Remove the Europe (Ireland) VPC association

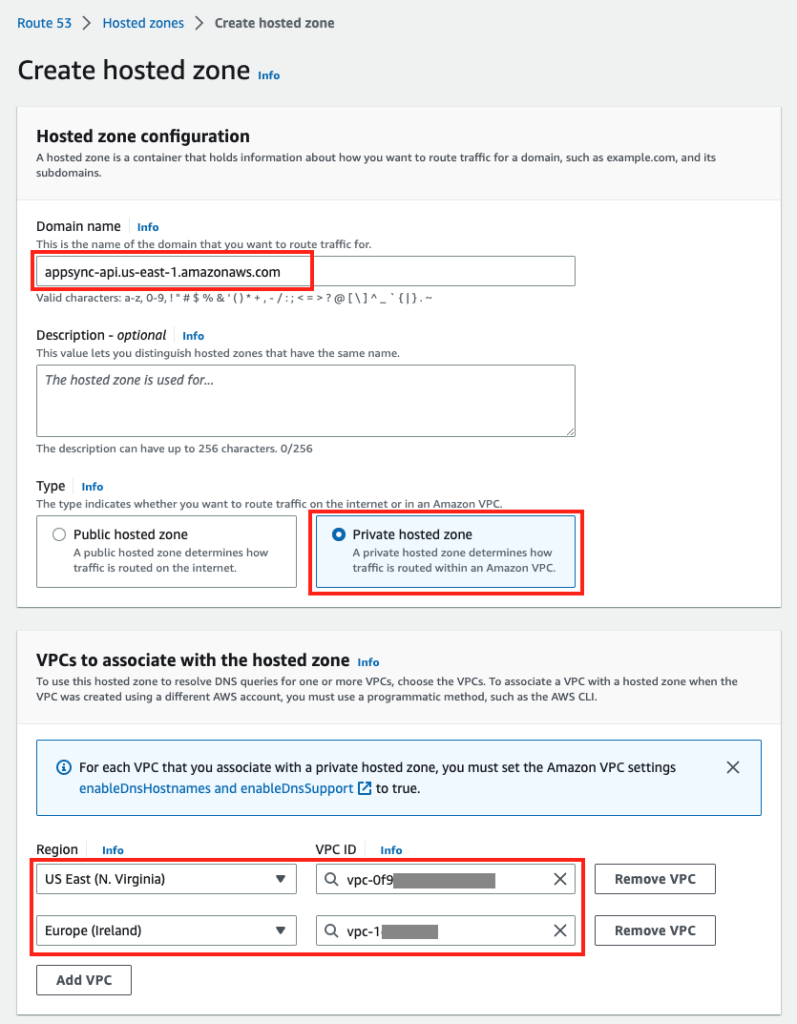pyautogui.click(x=654, y=930)
